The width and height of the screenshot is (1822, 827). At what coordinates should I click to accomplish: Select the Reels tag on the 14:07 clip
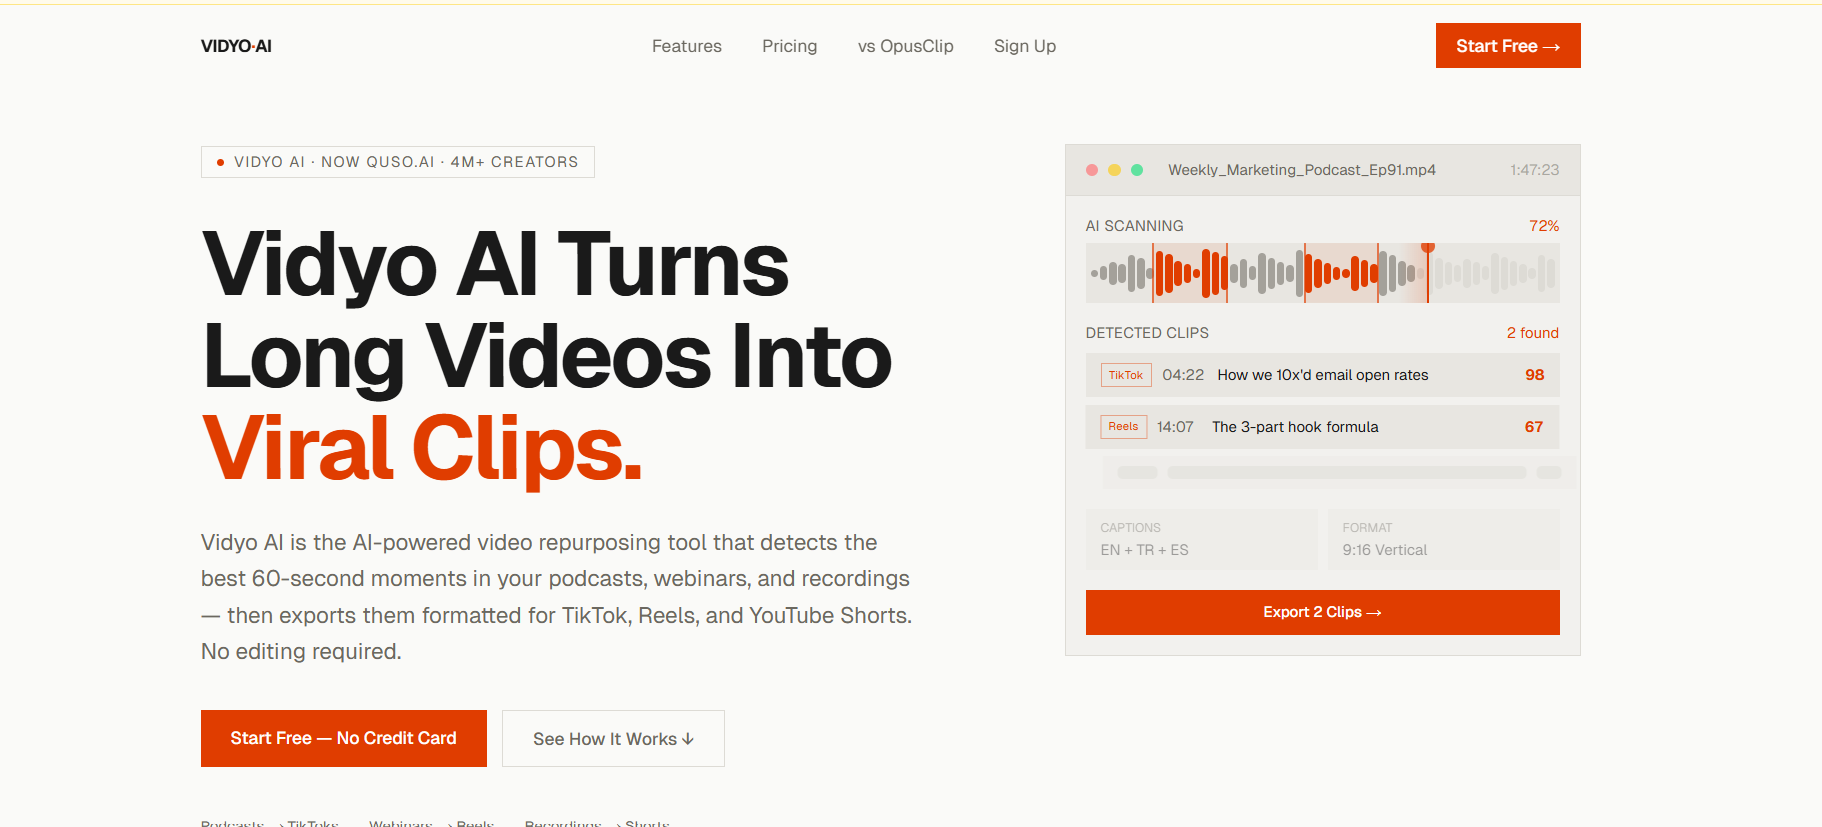point(1124,427)
